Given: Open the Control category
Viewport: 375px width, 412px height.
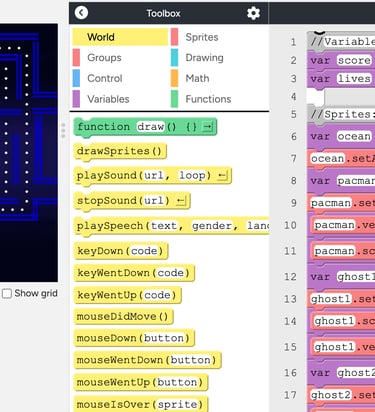Looking at the screenshot, I should pos(105,78).
